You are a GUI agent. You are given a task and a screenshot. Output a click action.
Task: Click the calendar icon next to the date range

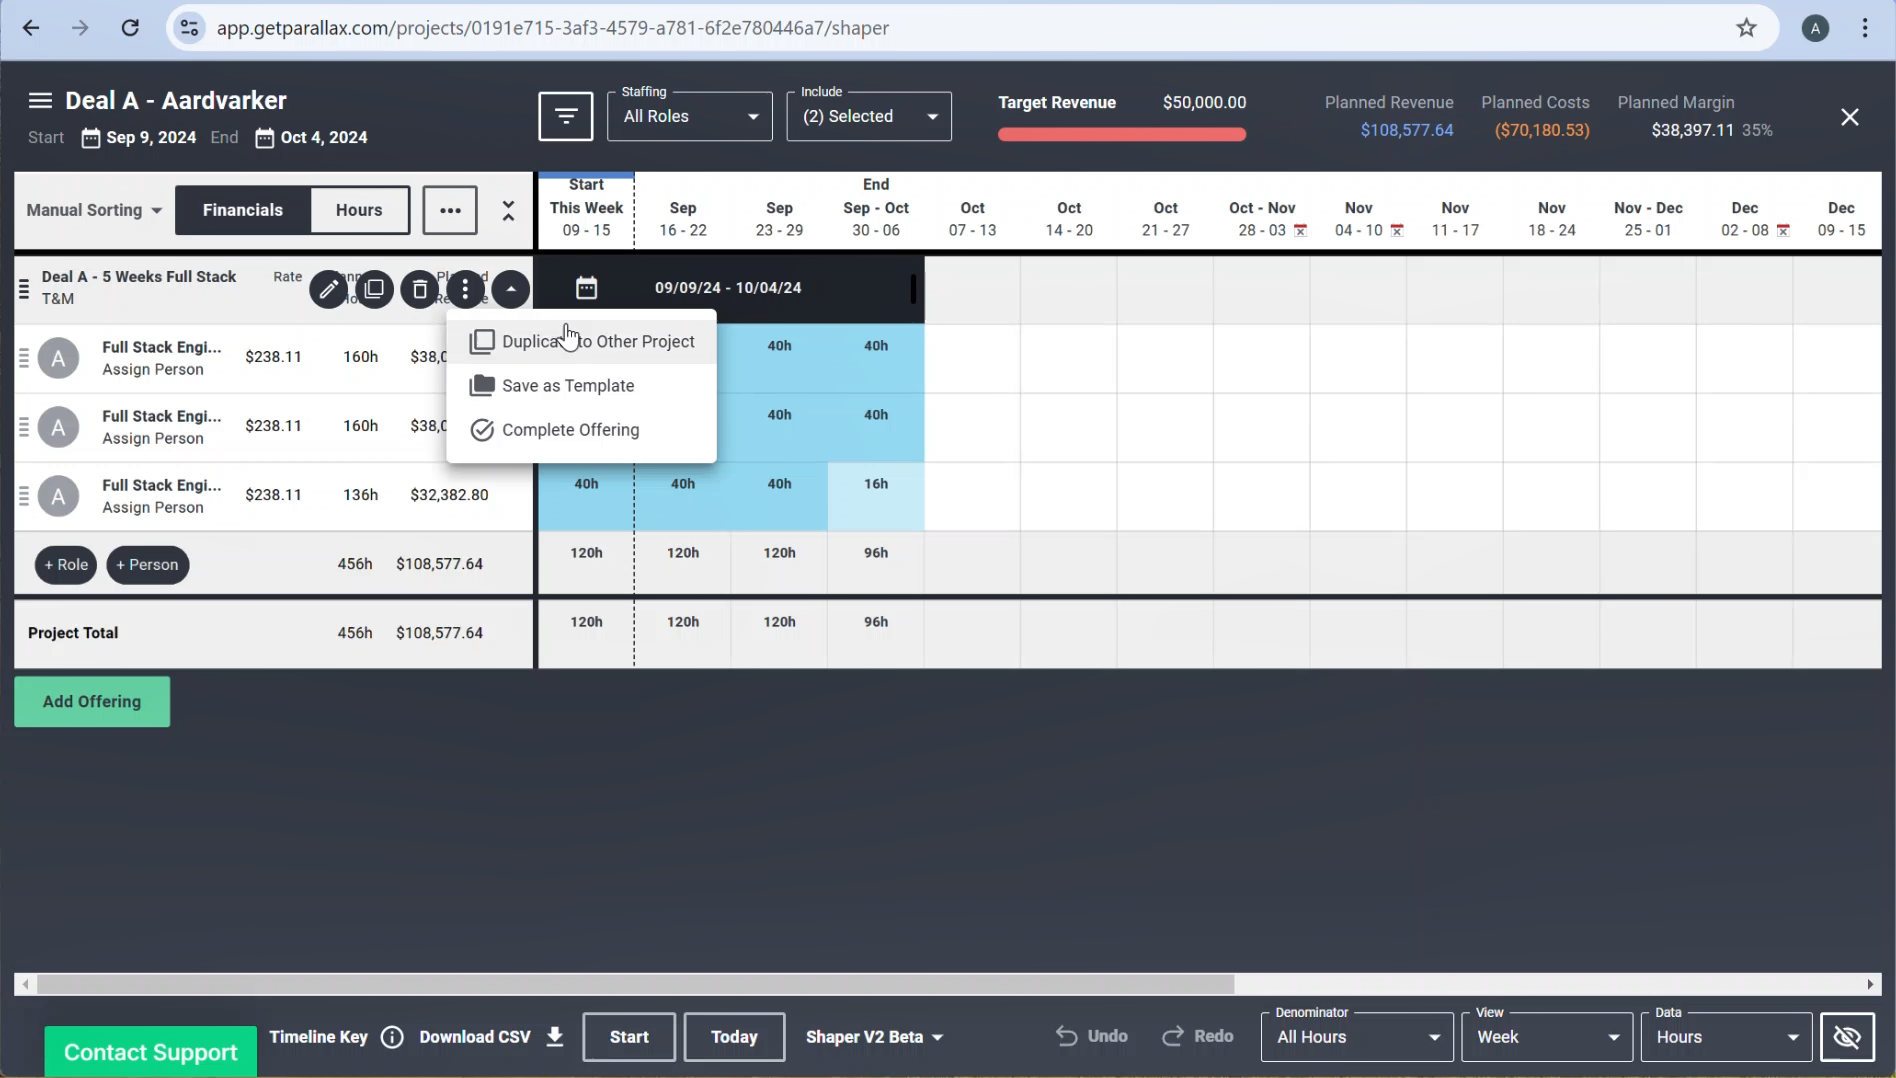(587, 287)
